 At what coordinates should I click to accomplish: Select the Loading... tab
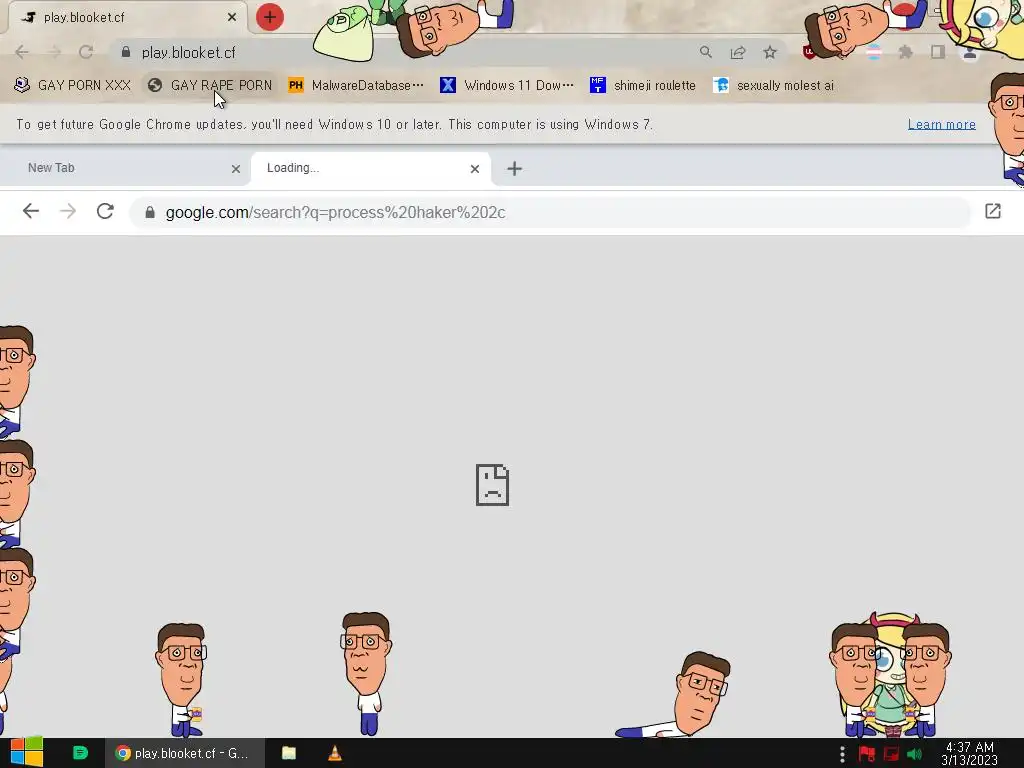coord(370,168)
